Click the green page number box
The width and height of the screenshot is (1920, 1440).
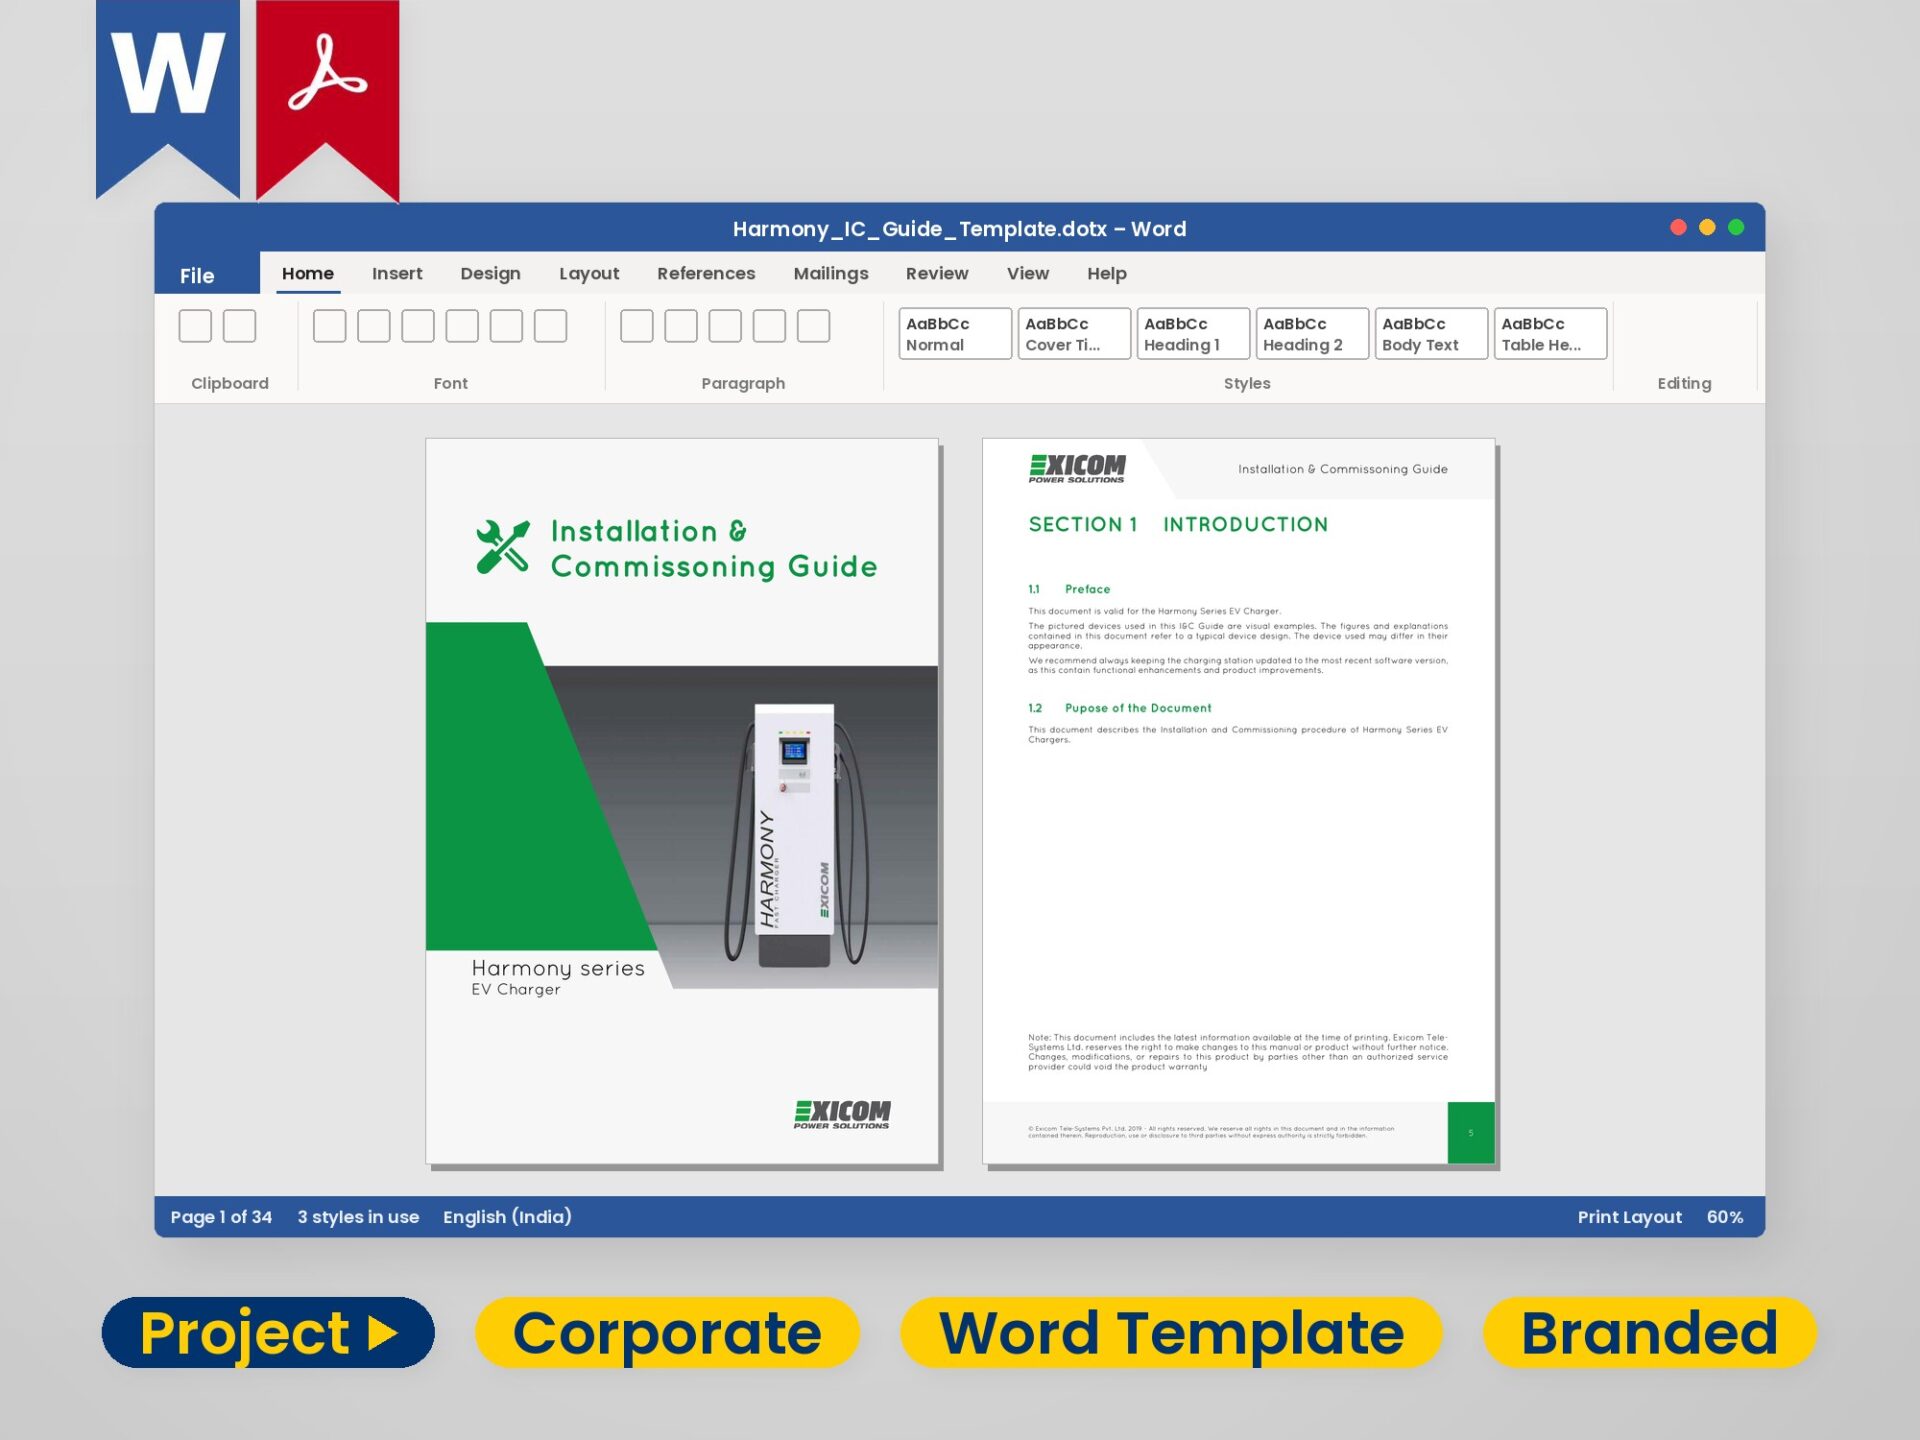(x=1471, y=1133)
